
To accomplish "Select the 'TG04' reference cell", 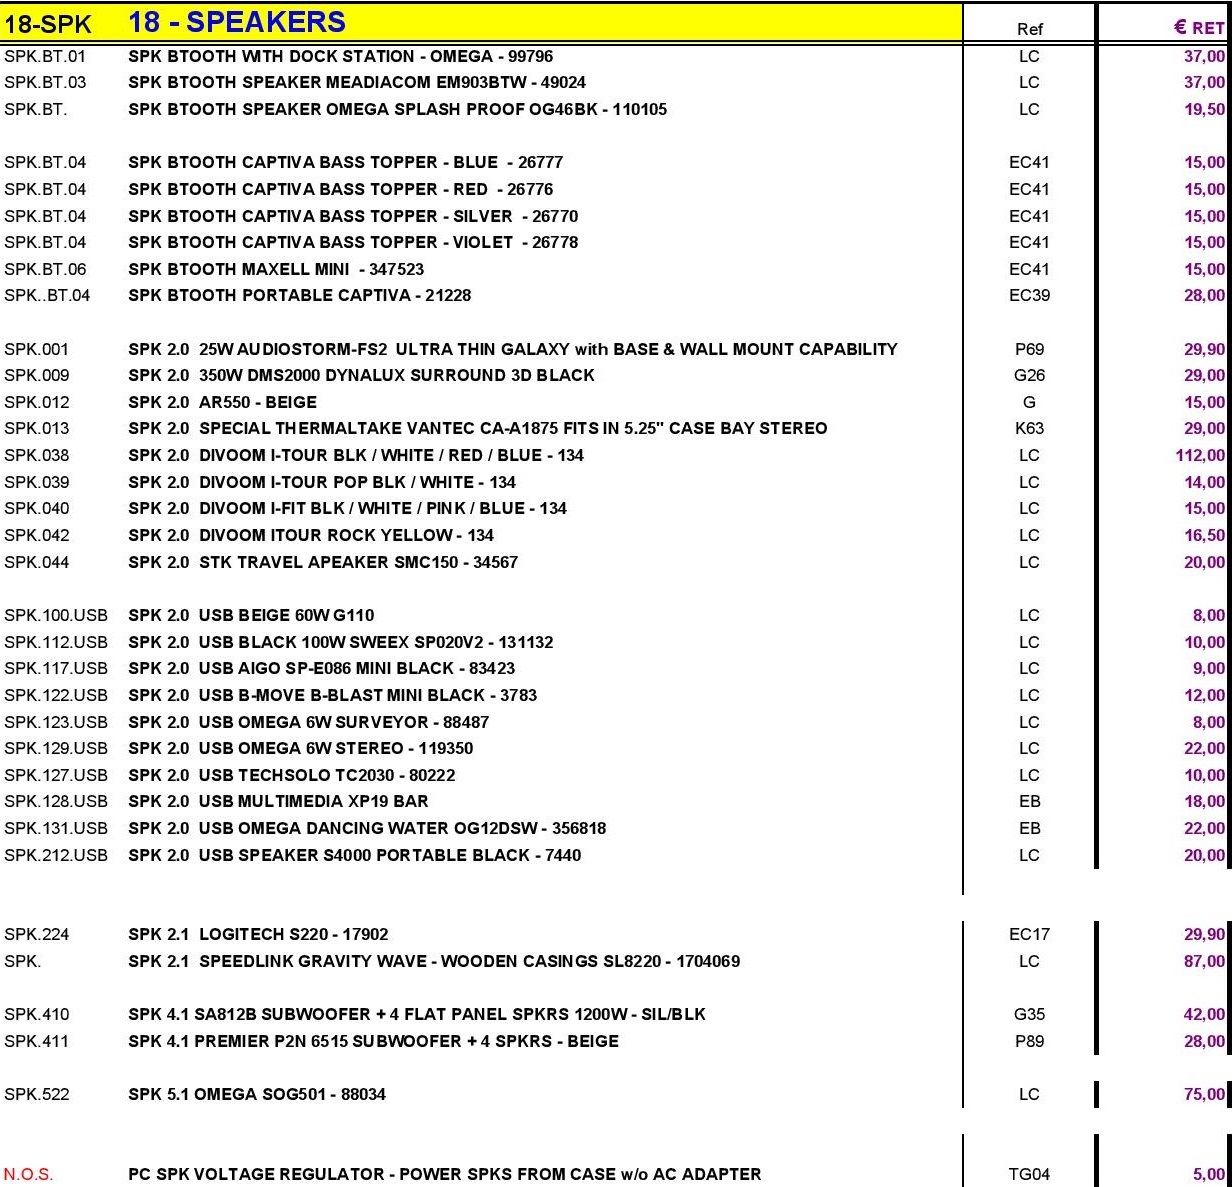I will [1029, 1174].
